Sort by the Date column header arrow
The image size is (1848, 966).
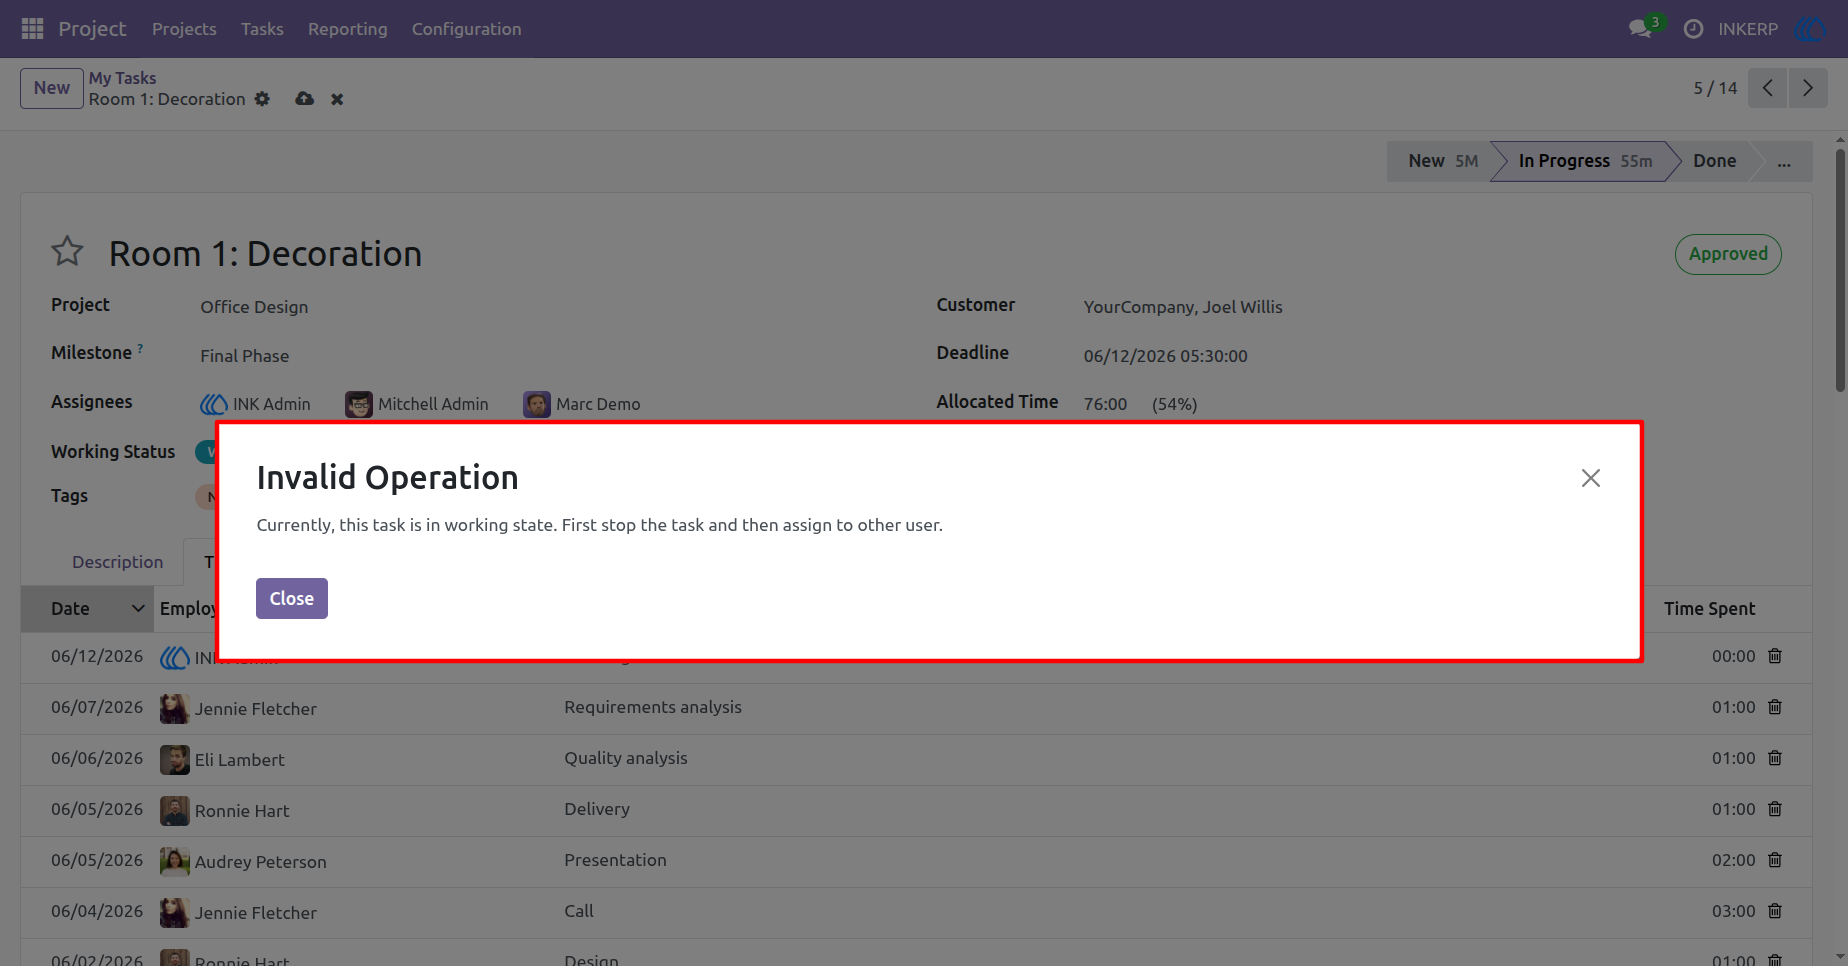coord(138,608)
